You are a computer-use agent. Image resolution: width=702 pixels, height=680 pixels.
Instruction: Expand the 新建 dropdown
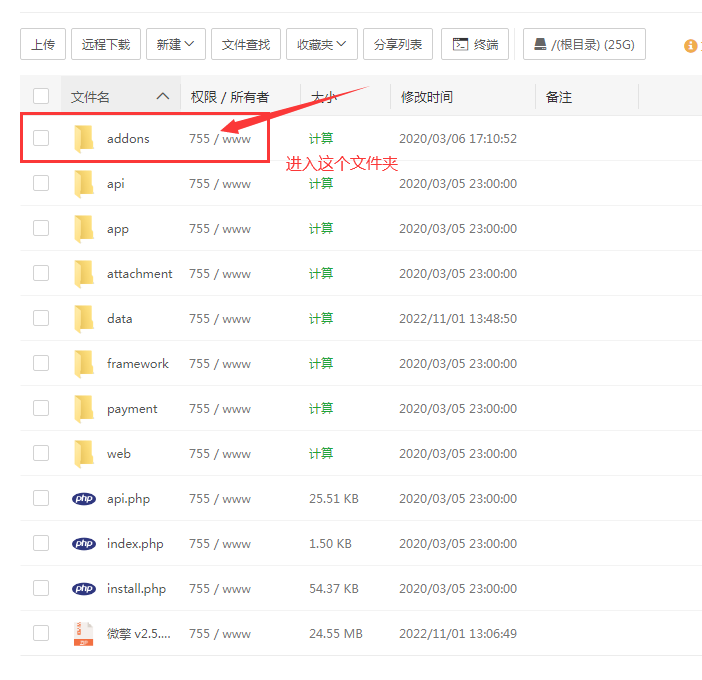tap(176, 44)
